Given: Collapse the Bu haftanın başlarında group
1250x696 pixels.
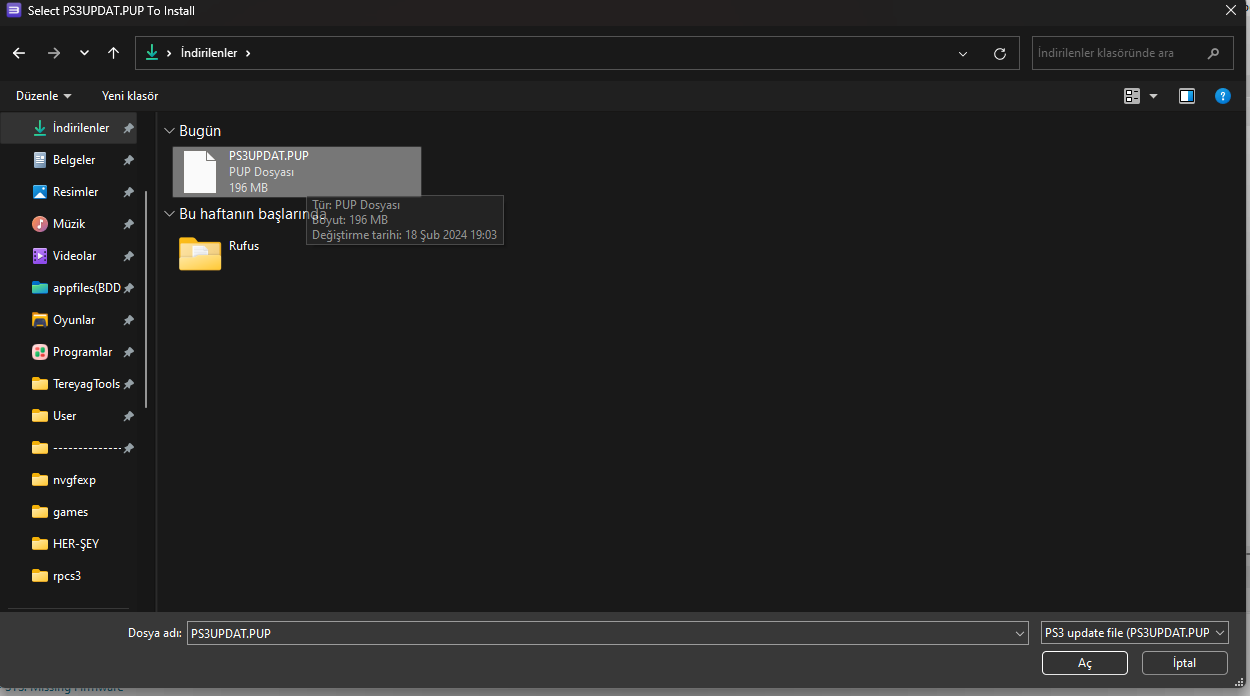Looking at the screenshot, I should tap(169, 214).
